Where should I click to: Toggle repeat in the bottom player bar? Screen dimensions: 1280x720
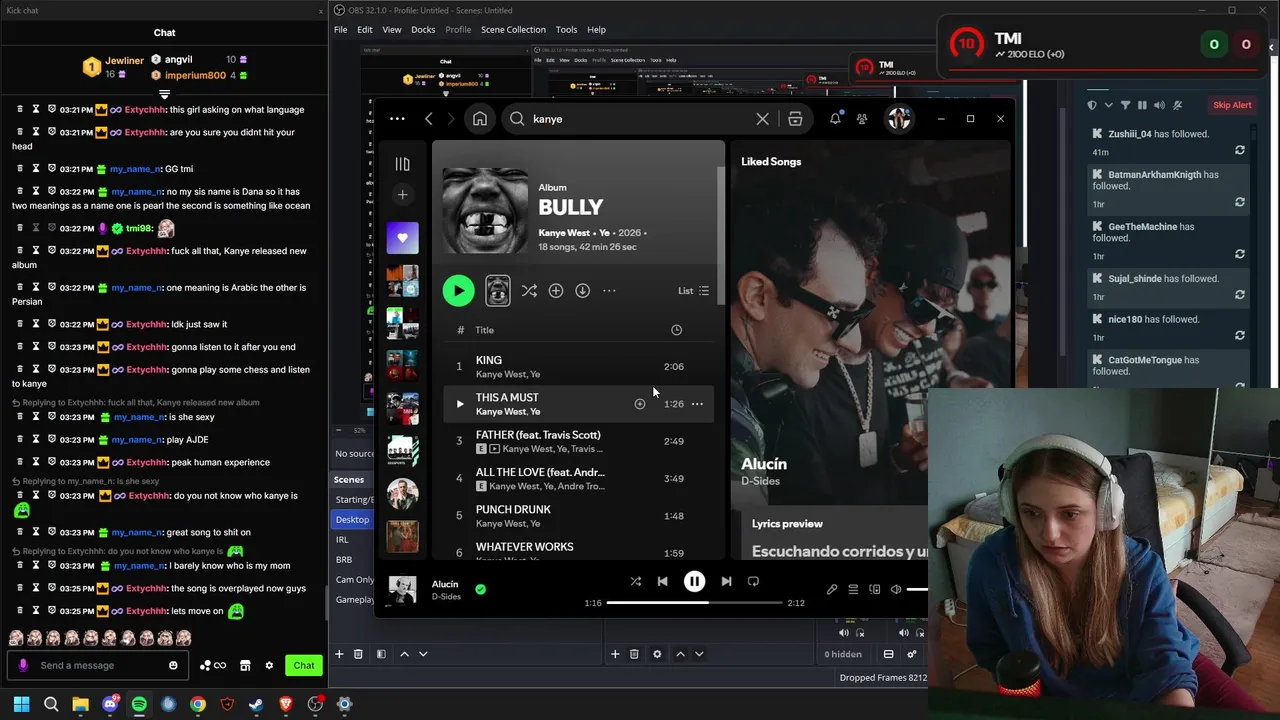point(753,581)
